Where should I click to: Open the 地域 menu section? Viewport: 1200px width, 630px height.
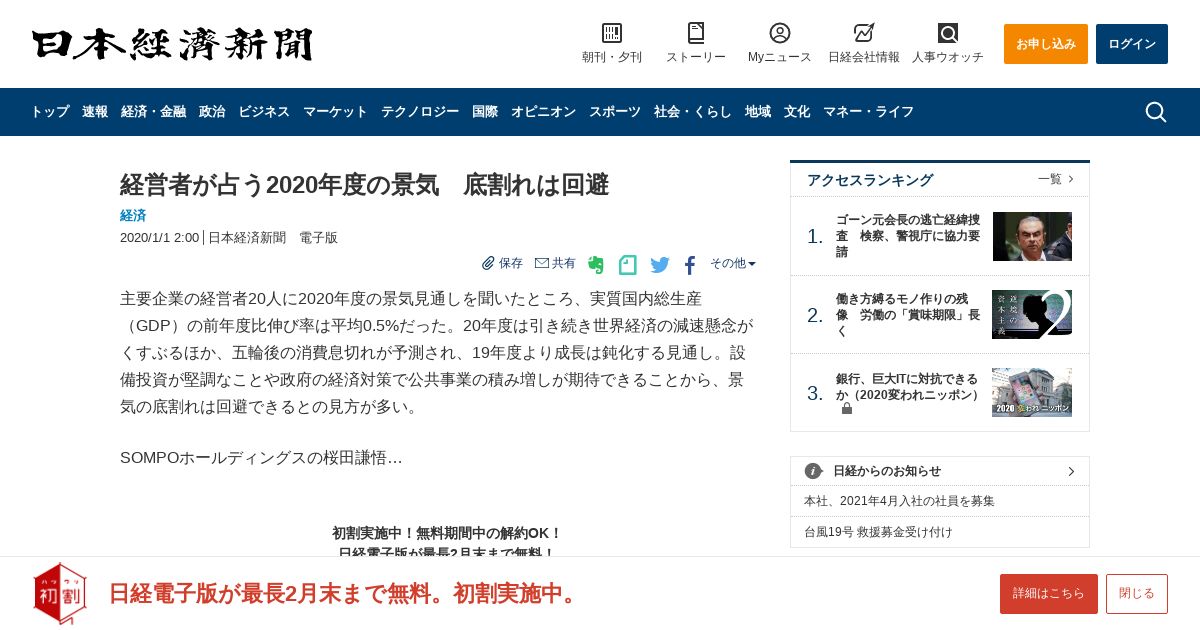[x=758, y=112]
